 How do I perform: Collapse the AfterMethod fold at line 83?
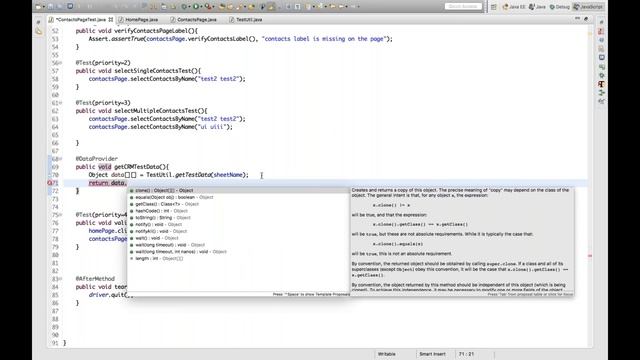coord(61,279)
